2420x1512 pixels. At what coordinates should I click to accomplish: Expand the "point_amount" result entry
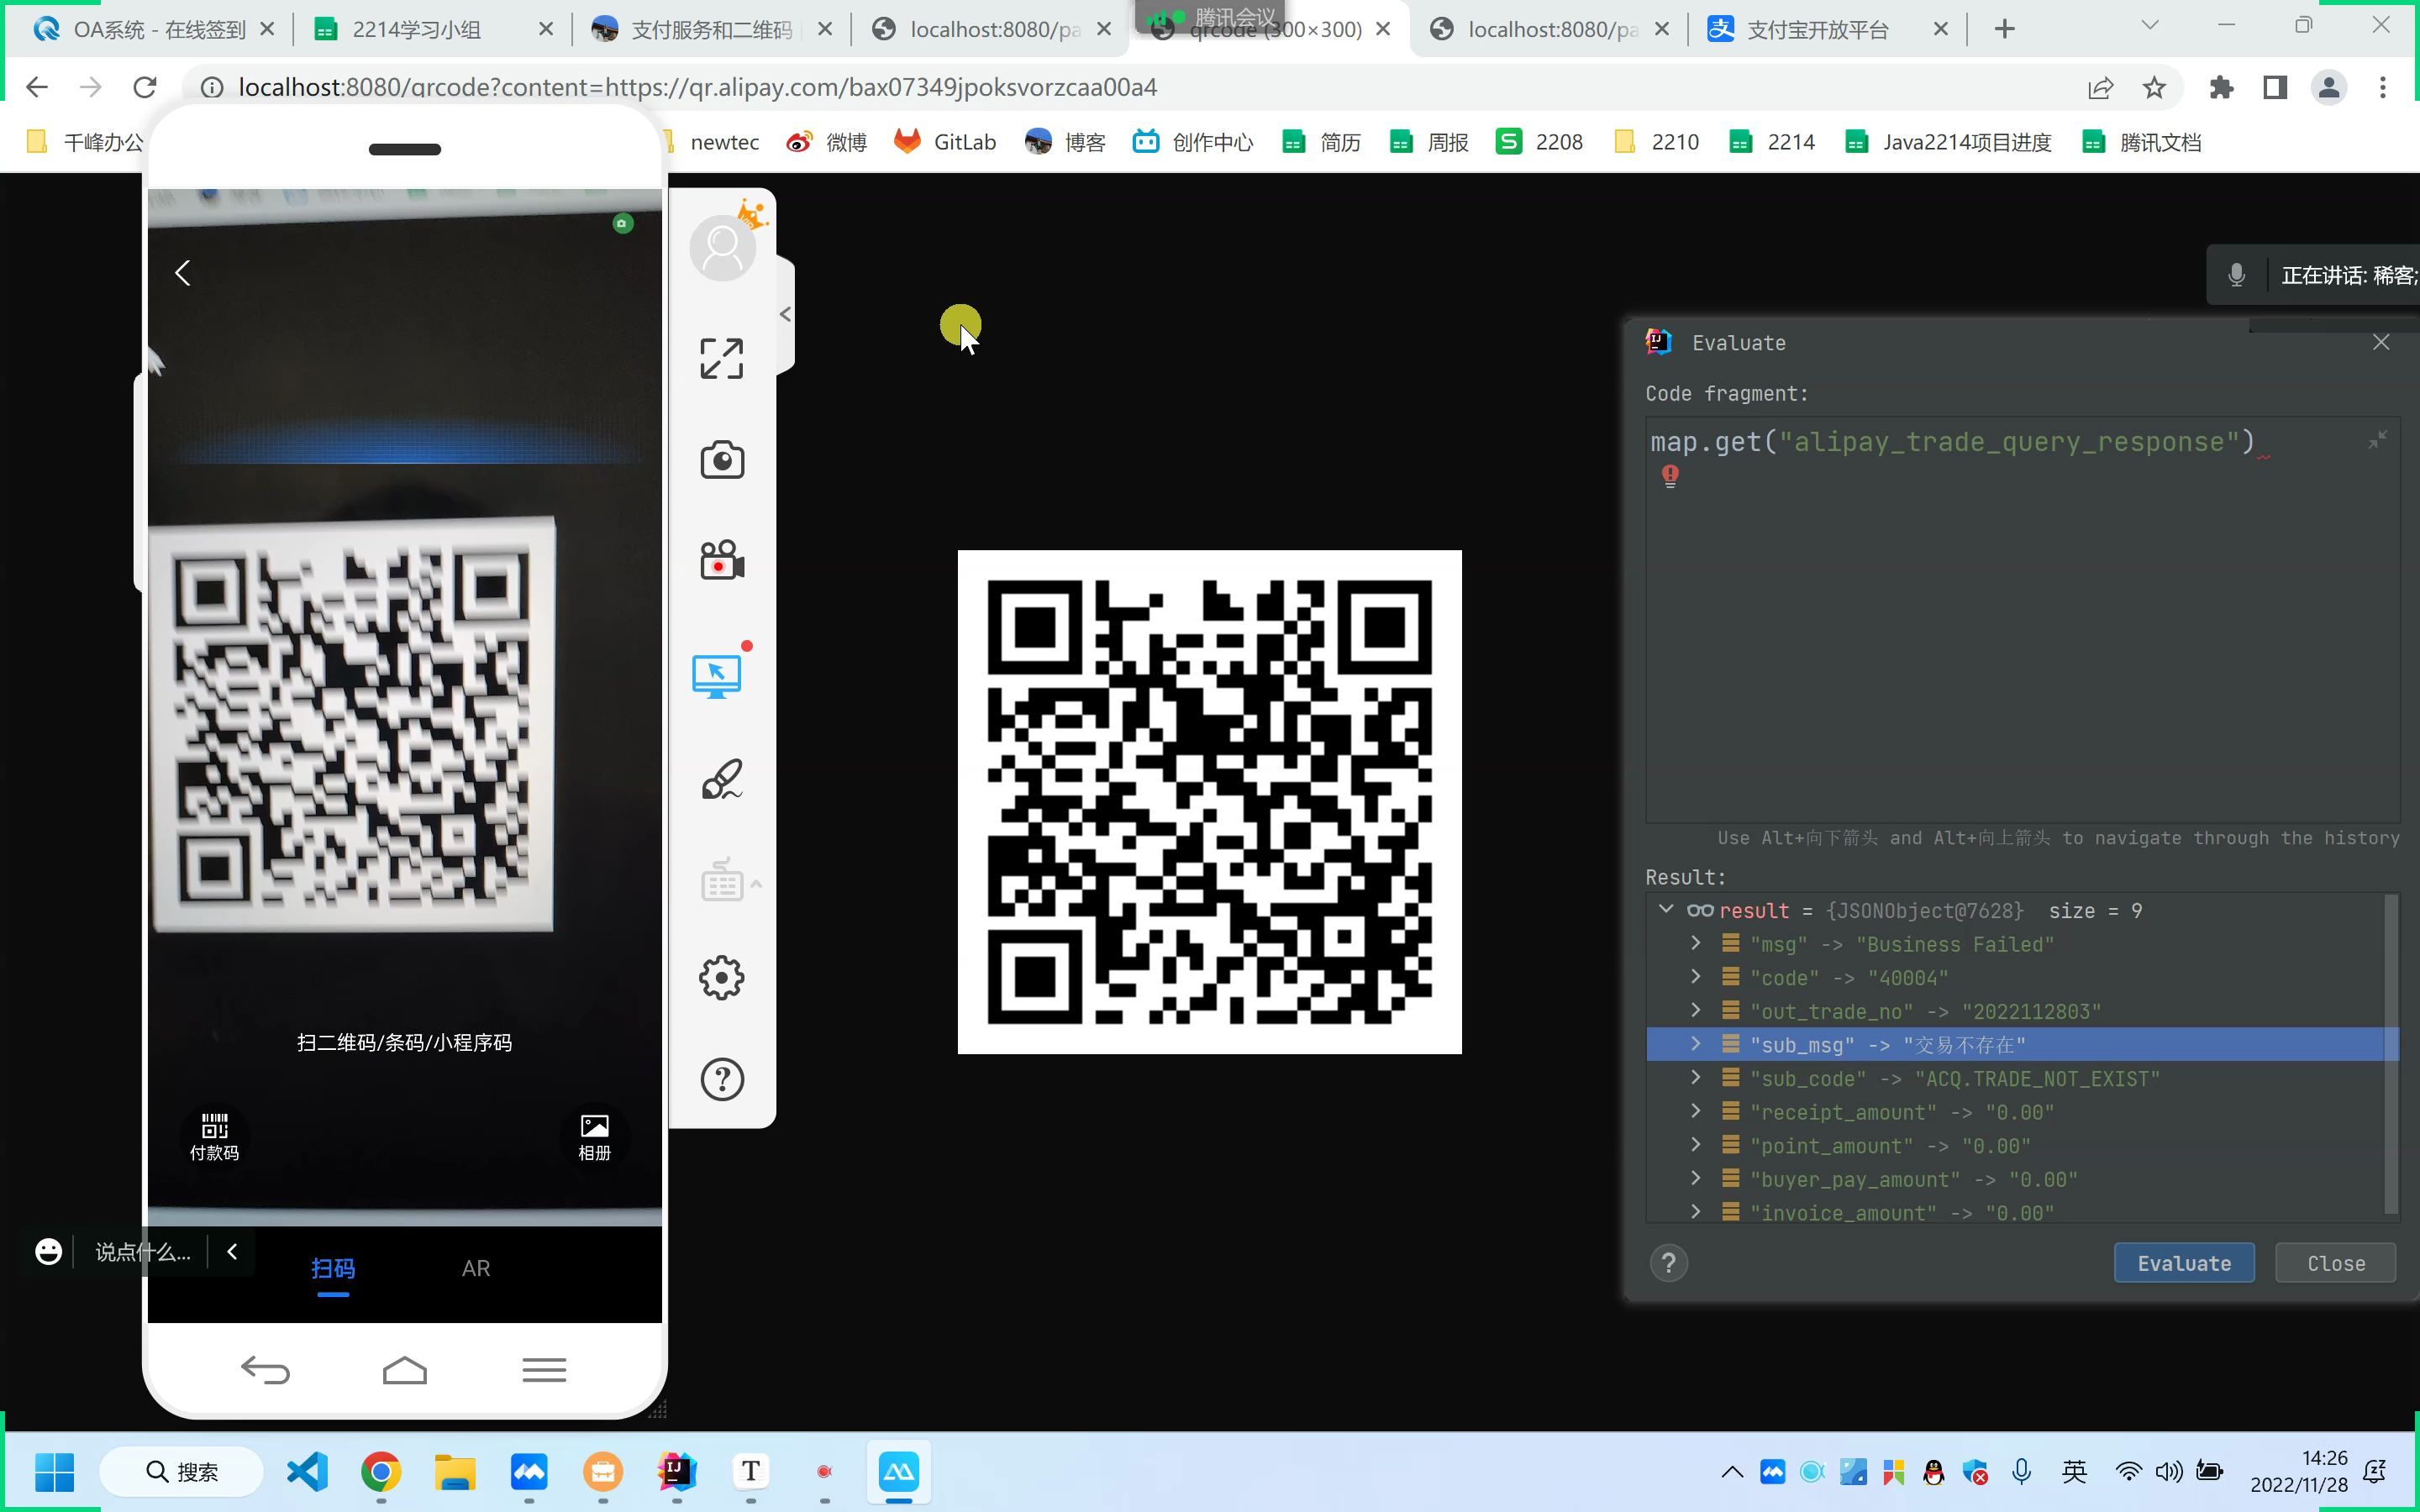pos(1695,1145)
